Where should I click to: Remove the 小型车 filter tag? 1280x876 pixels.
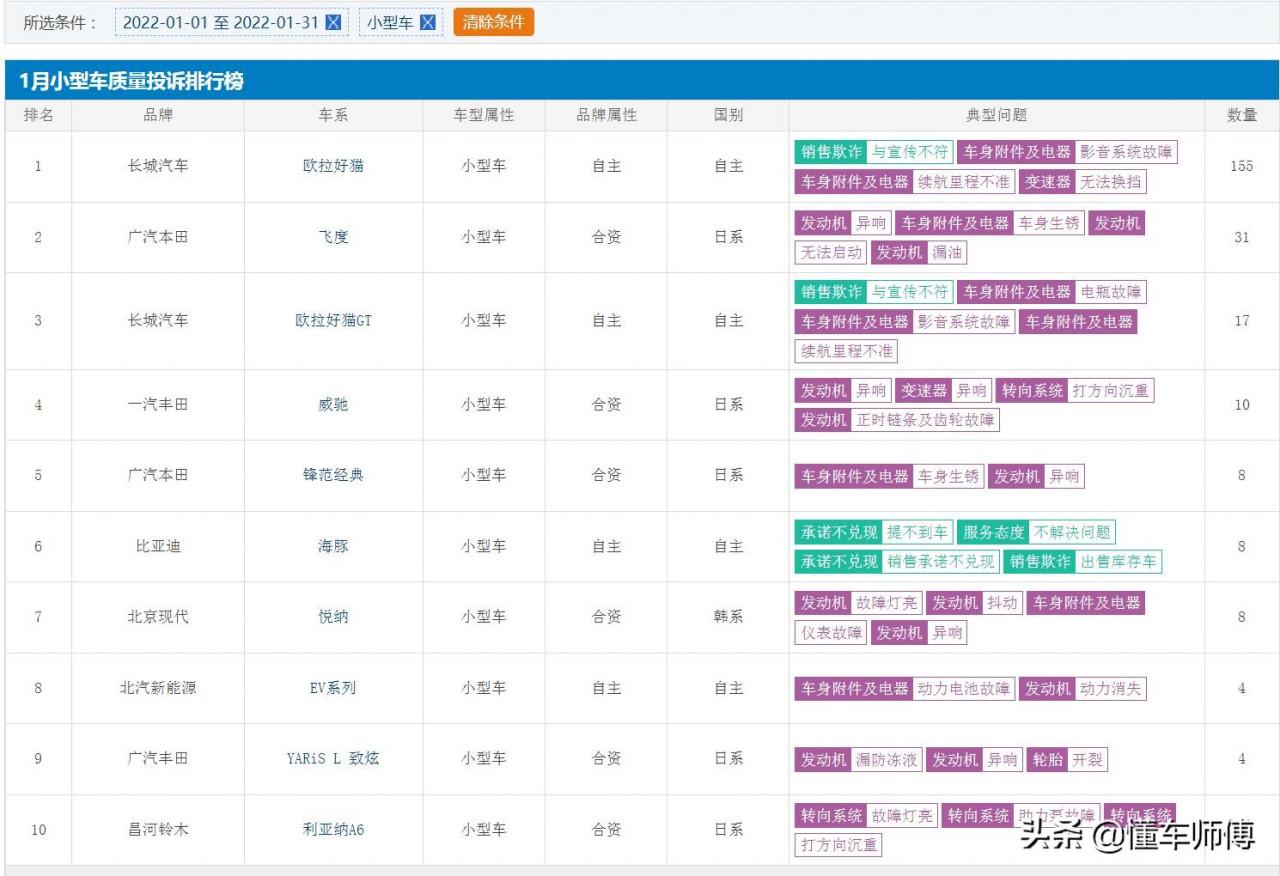pos(427,22)
